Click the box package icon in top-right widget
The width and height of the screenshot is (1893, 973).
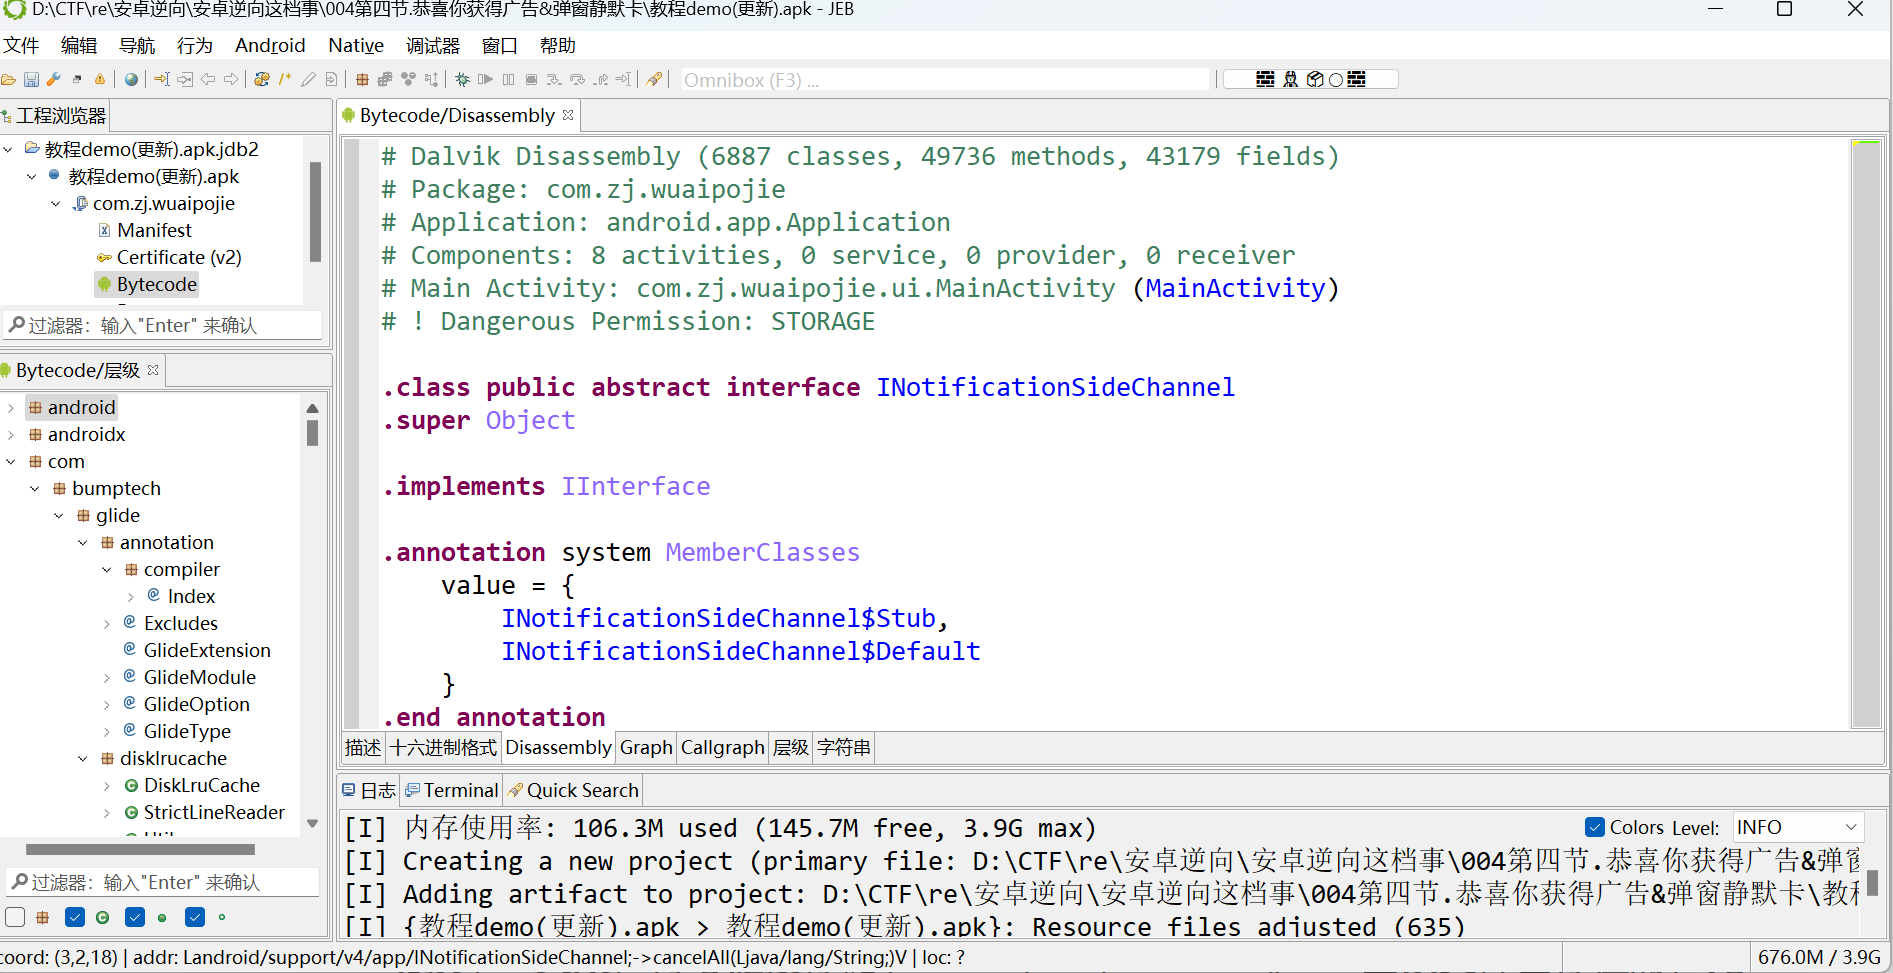(x=1315, y=79)
